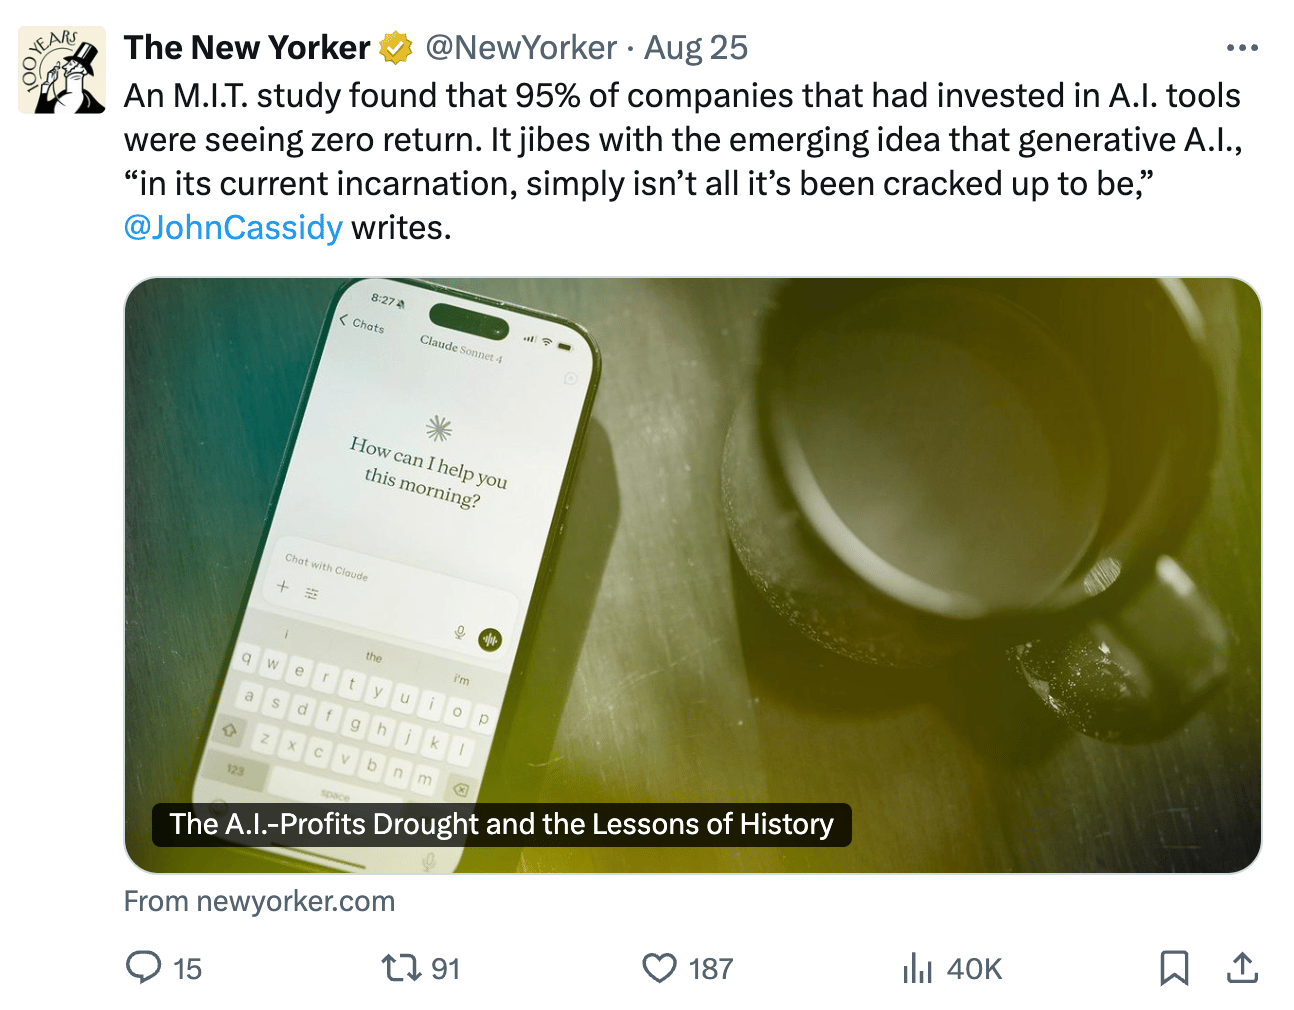Click the 91 reposts count

(x=446, y=968)
